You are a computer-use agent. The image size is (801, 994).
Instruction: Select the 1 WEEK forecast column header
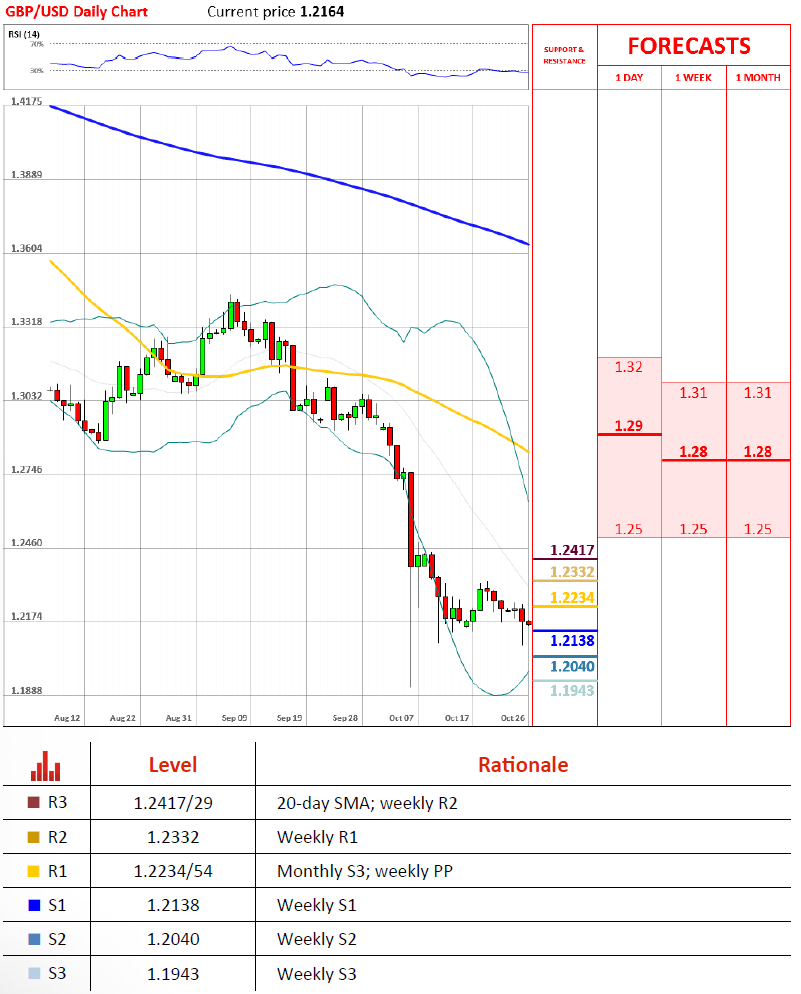coord(693,77)
